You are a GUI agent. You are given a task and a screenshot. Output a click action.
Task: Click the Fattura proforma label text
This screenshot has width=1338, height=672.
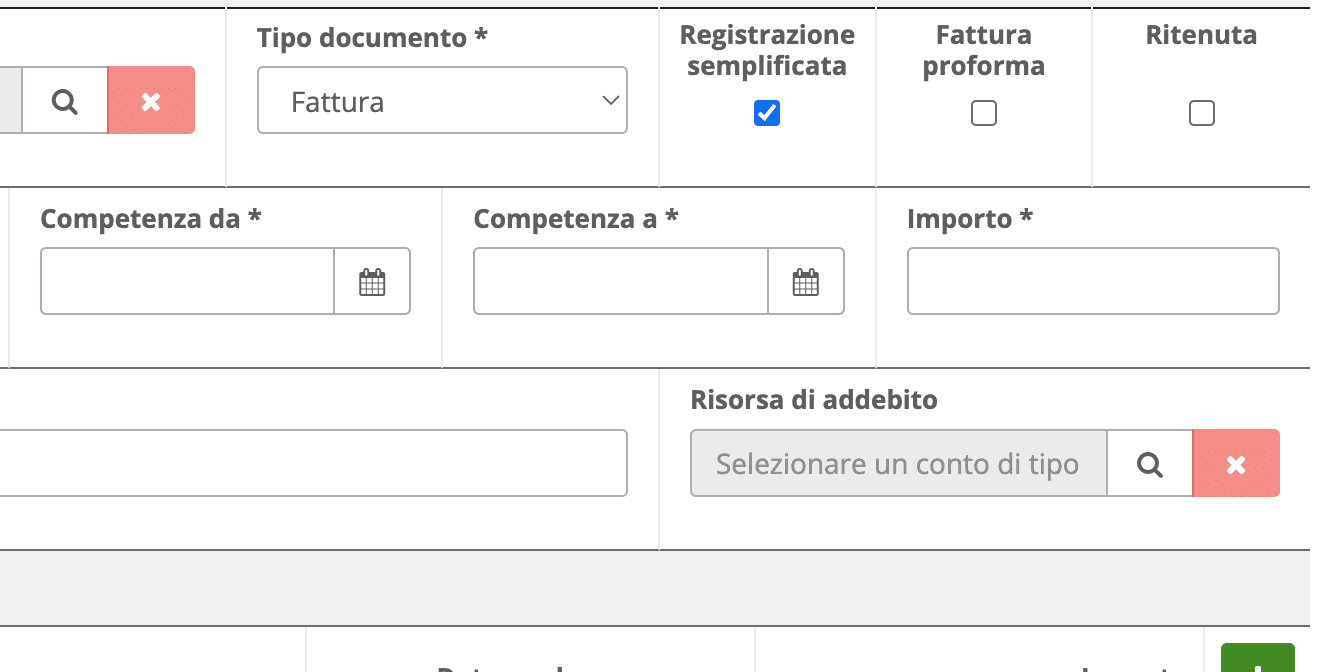pyautogui.click(x=984, y=51)
